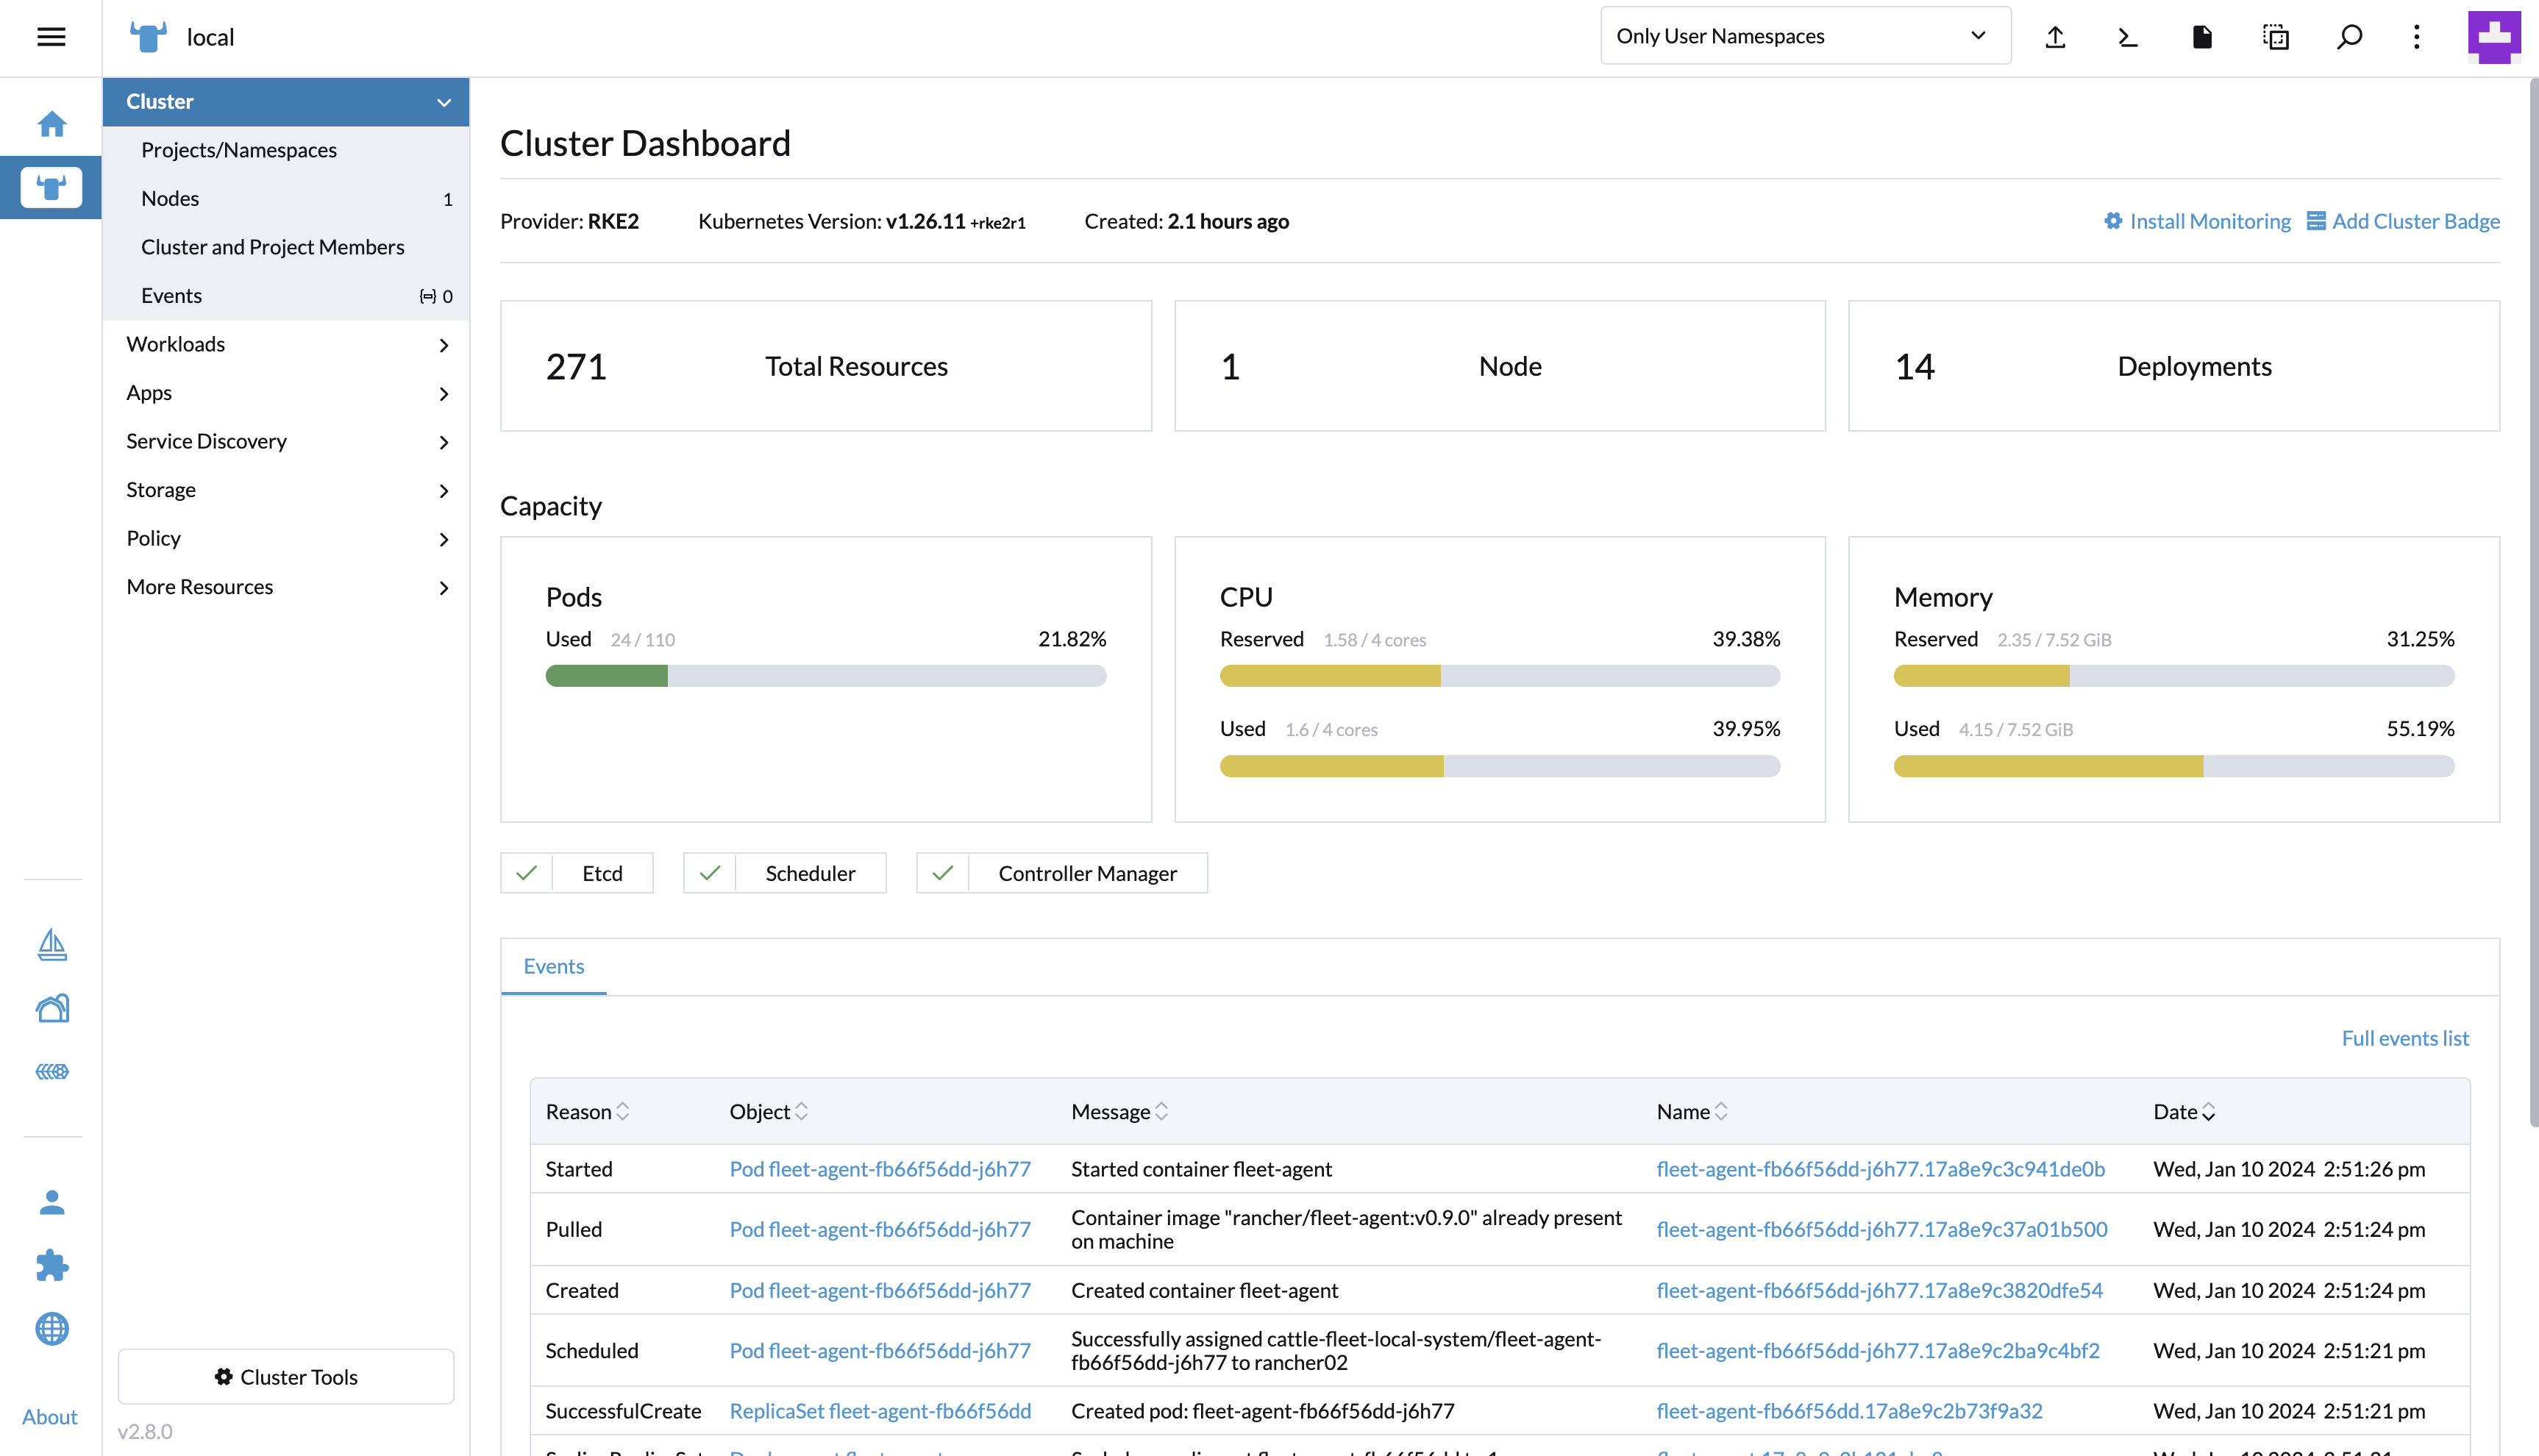Viewport: 2539px width, 1456px height.
Task: Click the 1 Node card
Action: pyautogui.click(x=1500, y=366)
